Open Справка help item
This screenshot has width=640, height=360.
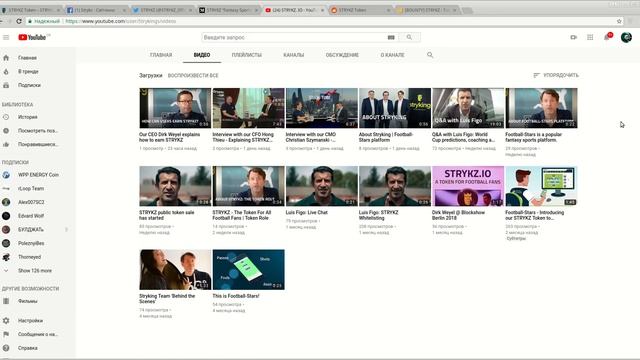pyautogui.click(x=27, y=348)
